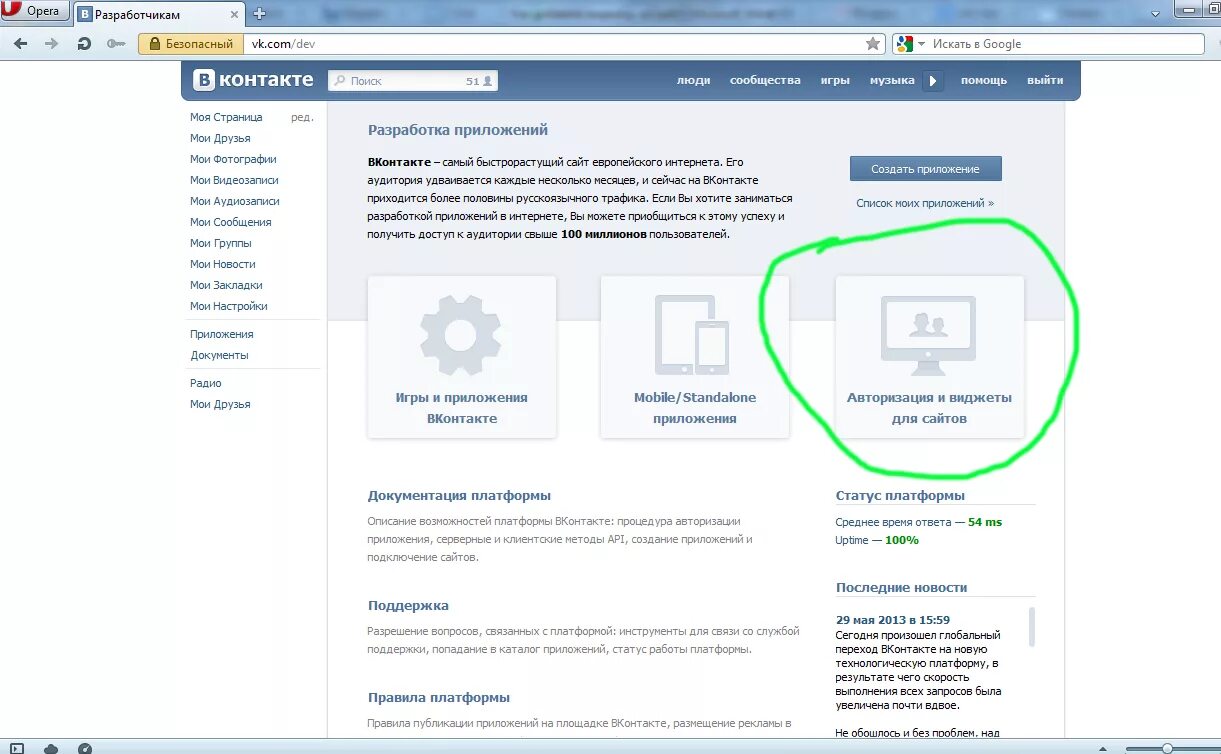This screenshot has width=1221, height=754.
Task: Open Статус платформы heading
Action: click(900, 495)
